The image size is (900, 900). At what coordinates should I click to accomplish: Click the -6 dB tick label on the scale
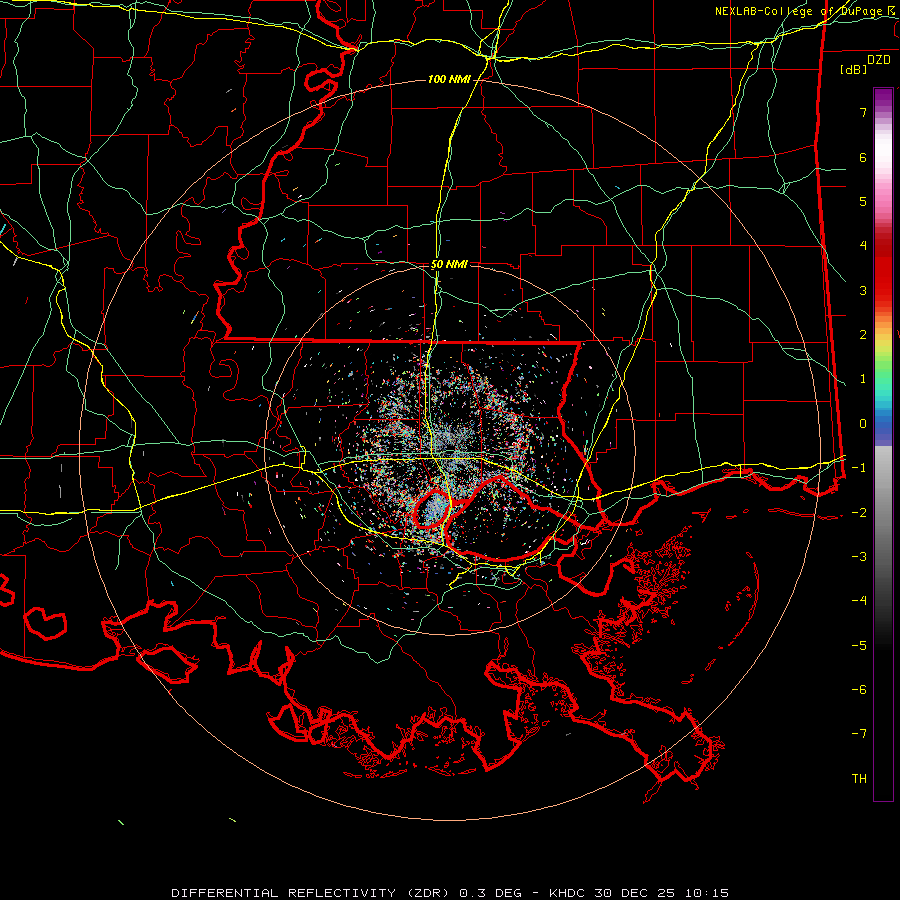point(859,689)
